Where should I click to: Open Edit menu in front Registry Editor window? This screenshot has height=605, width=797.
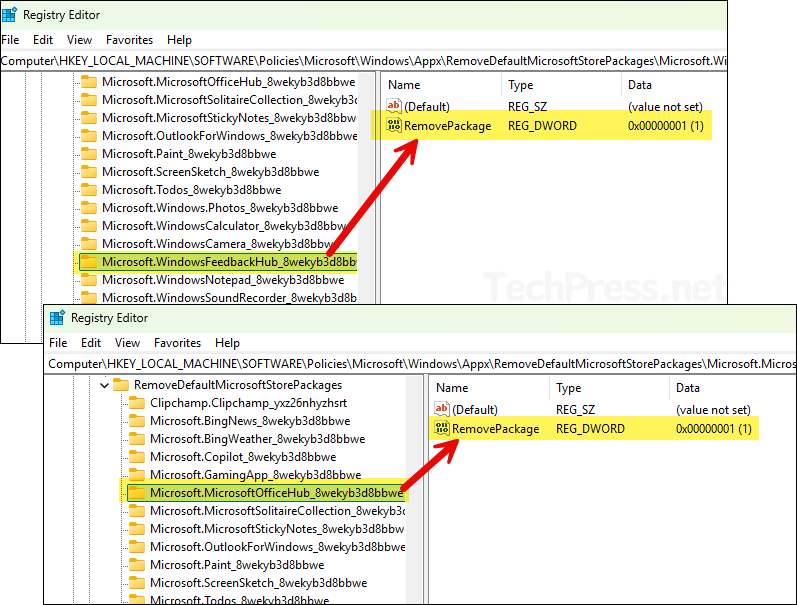(90, 343)
